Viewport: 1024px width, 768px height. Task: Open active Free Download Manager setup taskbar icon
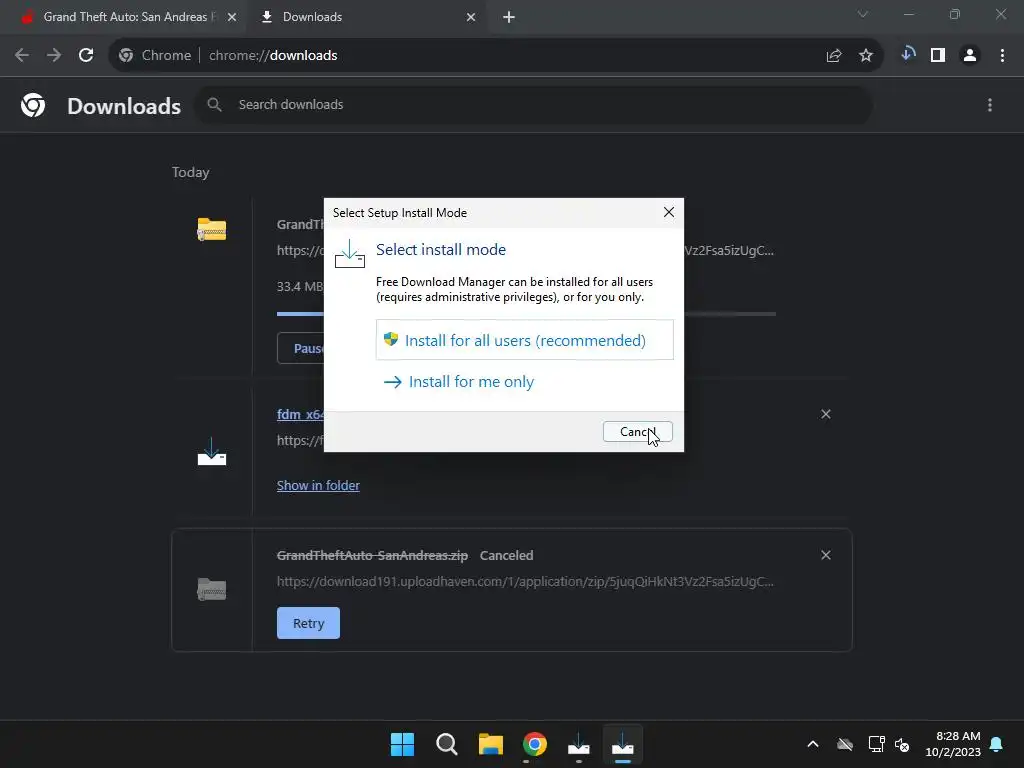[623, 744]
